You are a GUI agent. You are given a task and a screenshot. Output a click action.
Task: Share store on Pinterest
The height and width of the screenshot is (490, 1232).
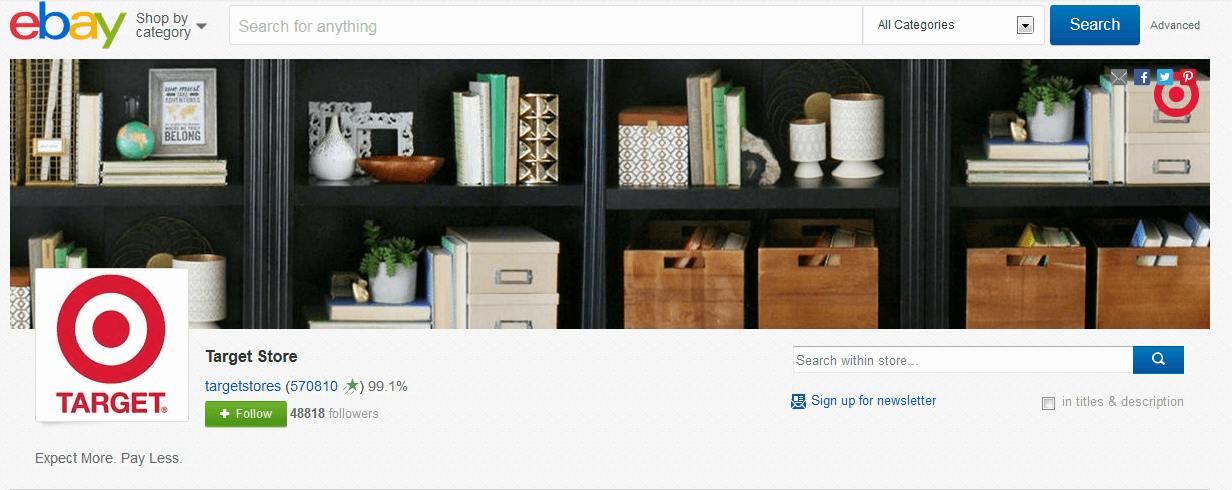pos(1188,77)
